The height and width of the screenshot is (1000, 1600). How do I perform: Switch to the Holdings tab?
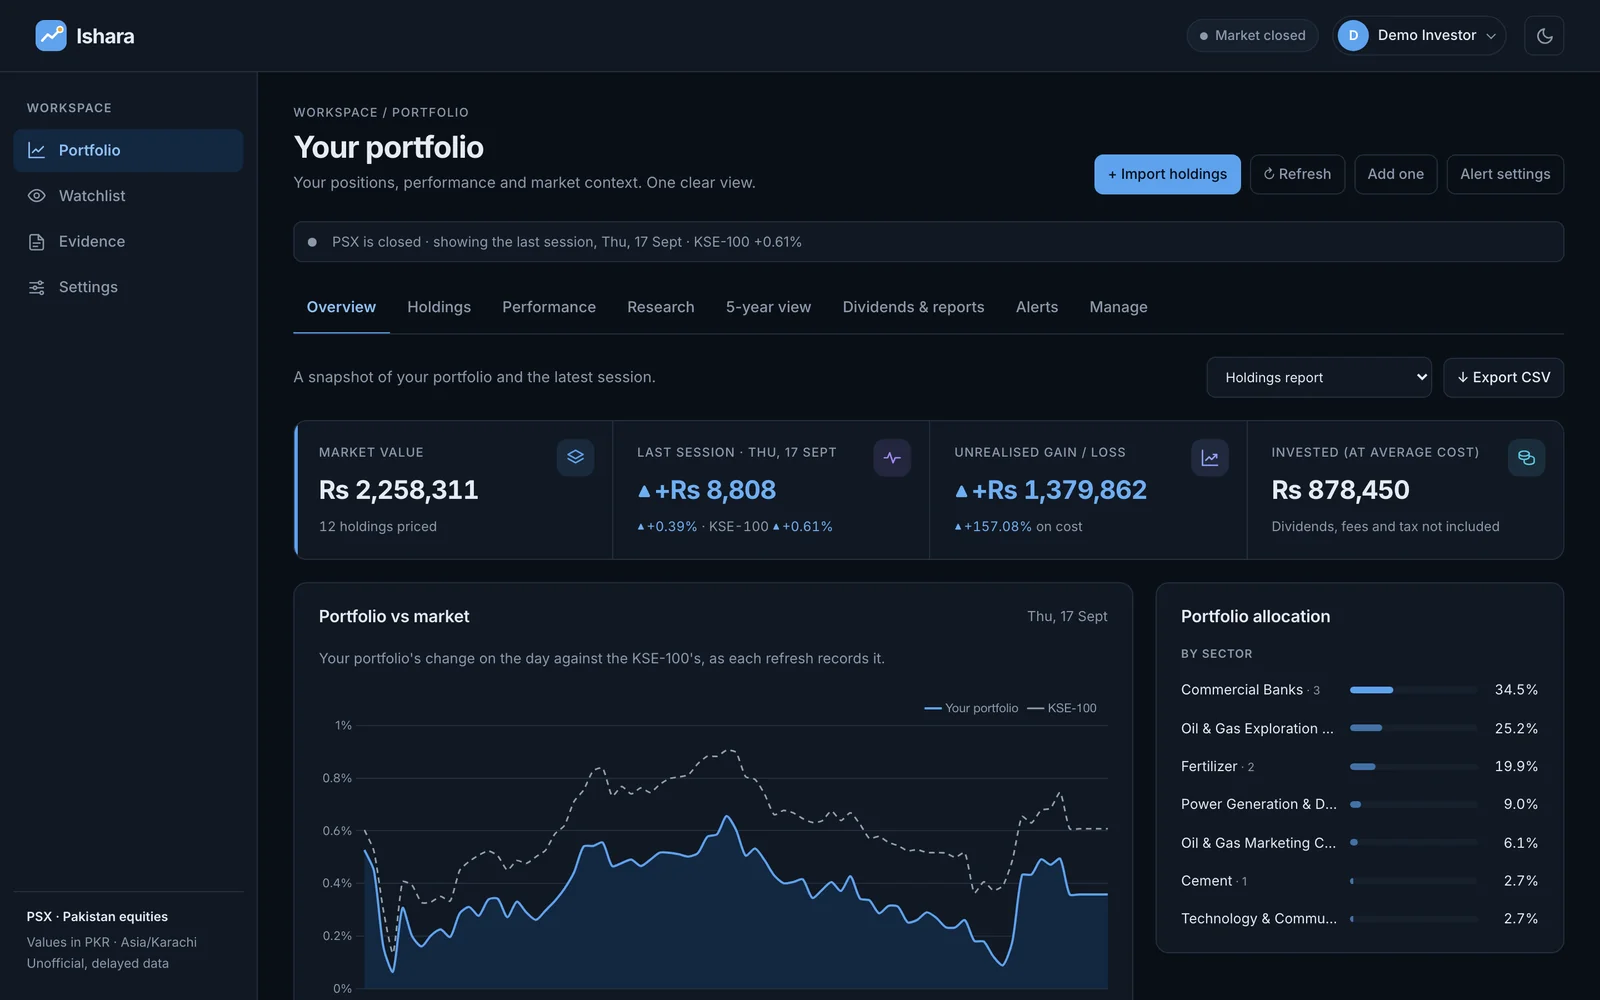(439, 307)
